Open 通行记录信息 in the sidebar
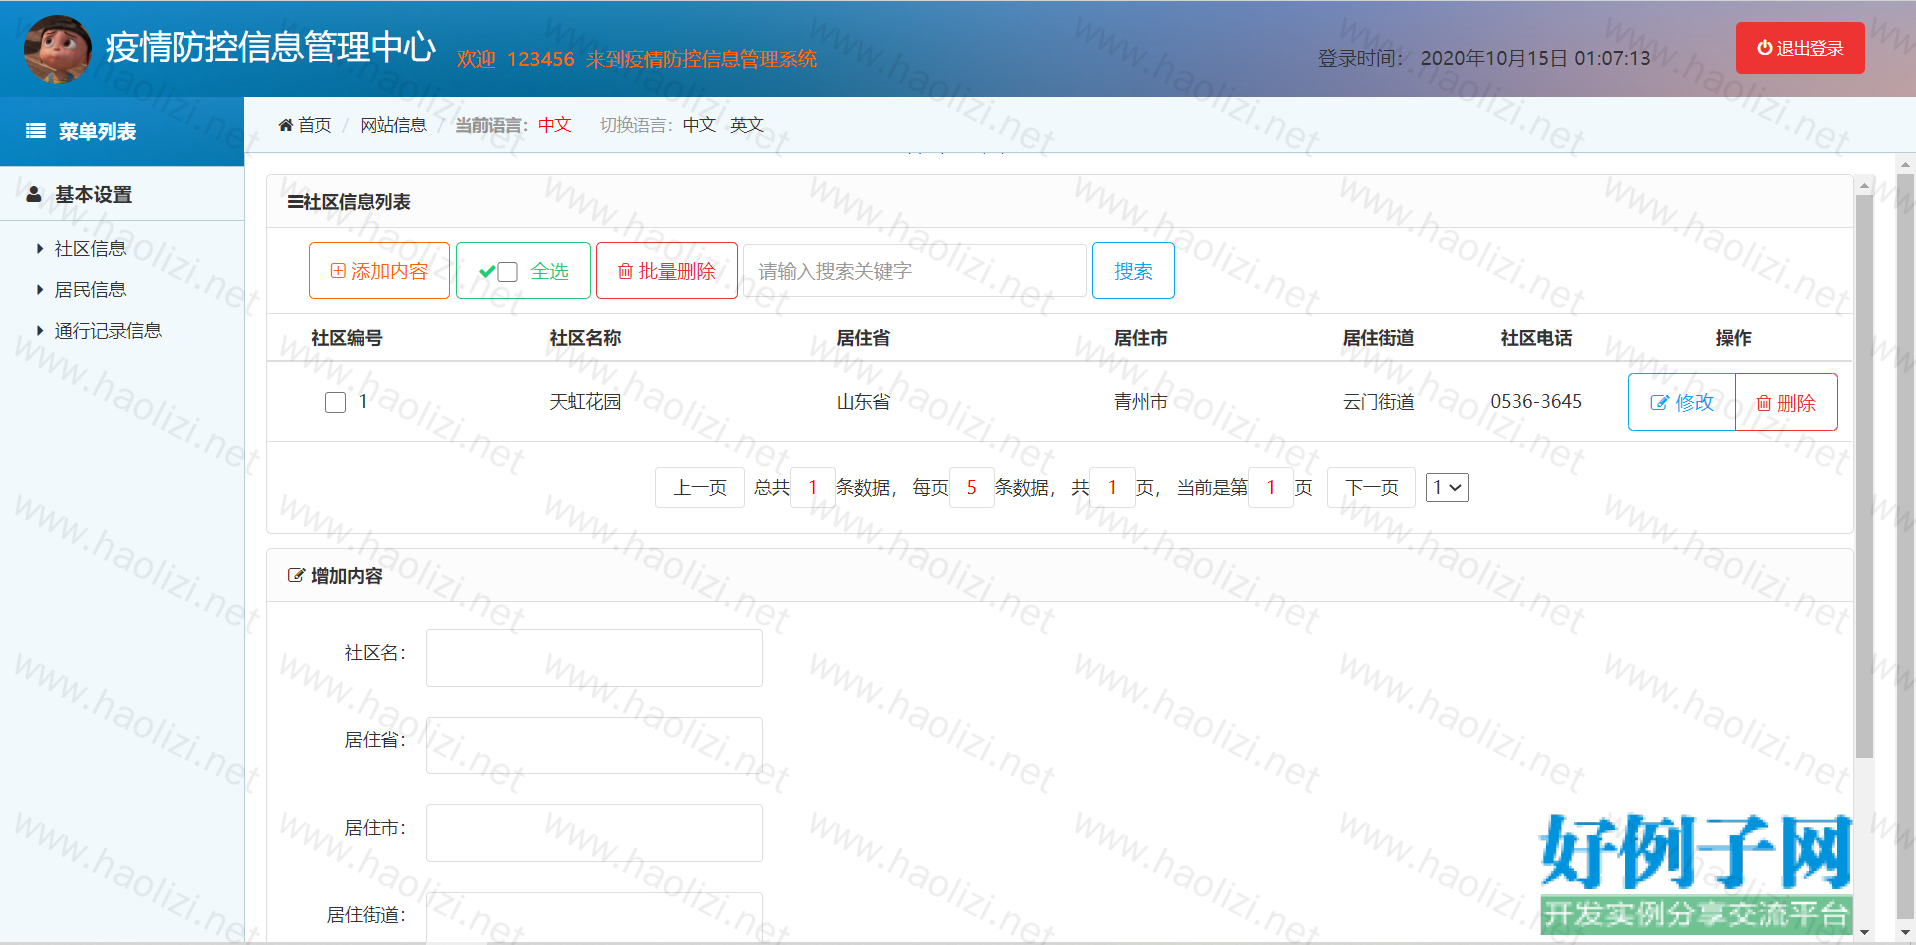This screenshot has height=945, width=1916. (x=107, y=331)
